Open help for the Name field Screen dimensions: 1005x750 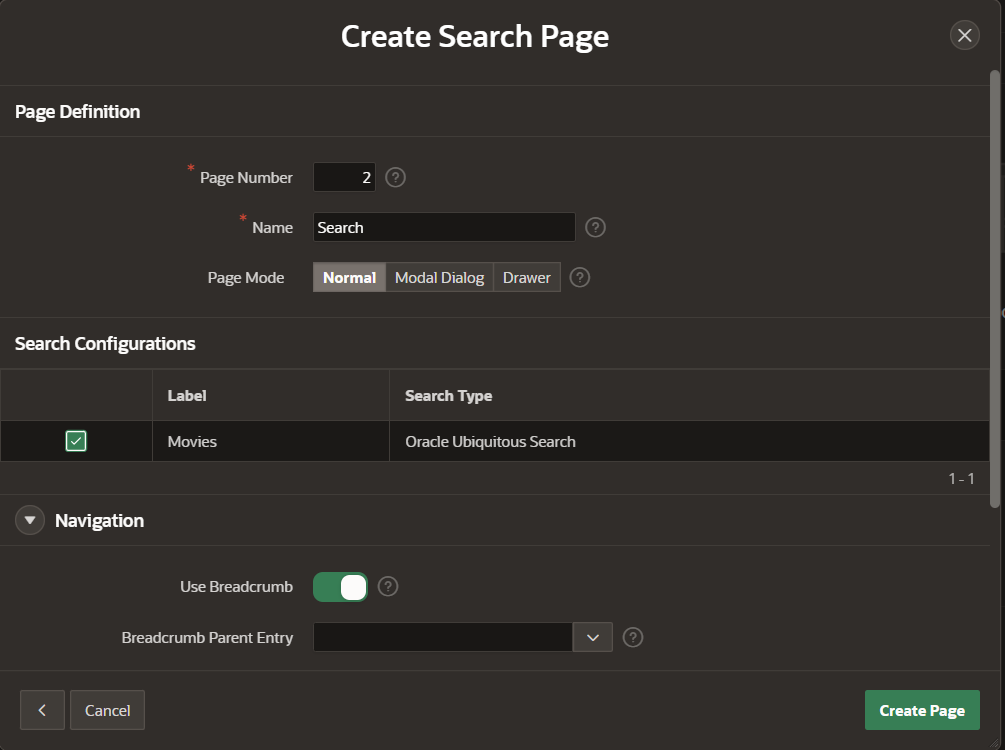pos(595,227)
